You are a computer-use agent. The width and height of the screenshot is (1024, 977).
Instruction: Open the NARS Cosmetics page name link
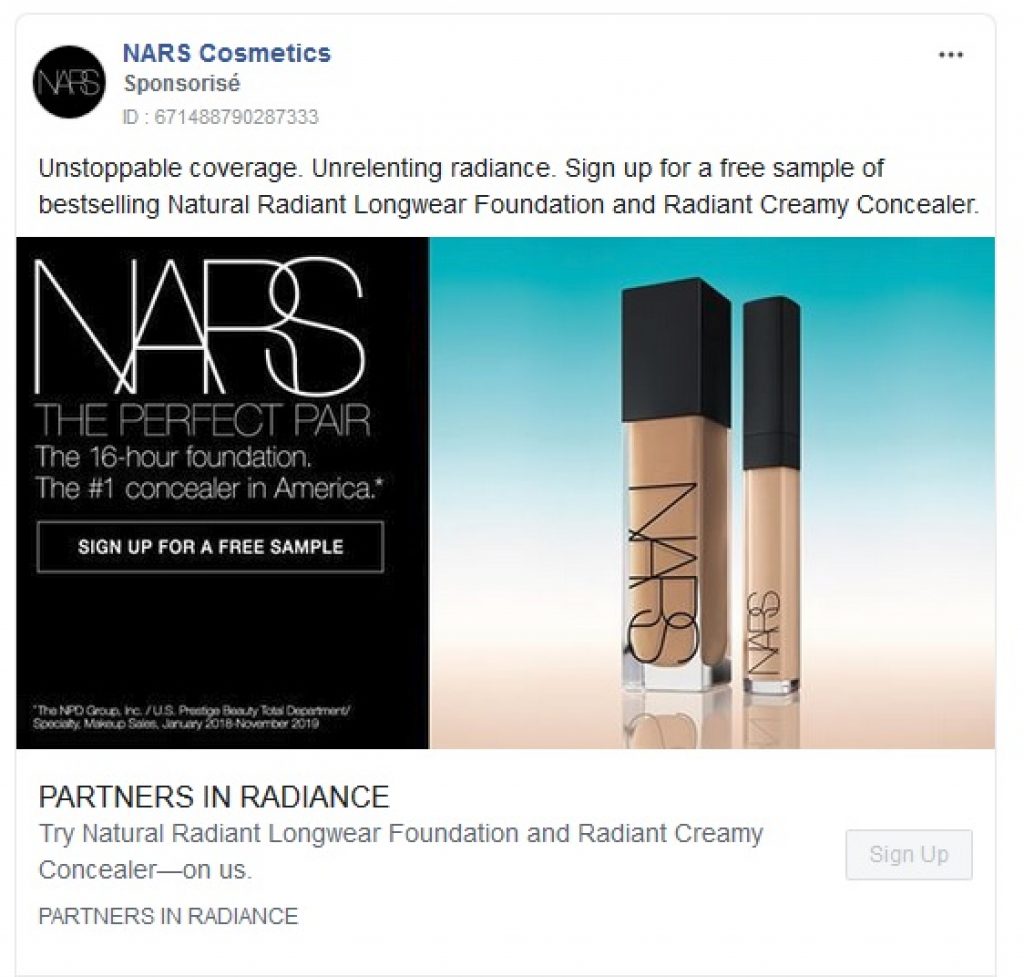[x=227, y=53]
